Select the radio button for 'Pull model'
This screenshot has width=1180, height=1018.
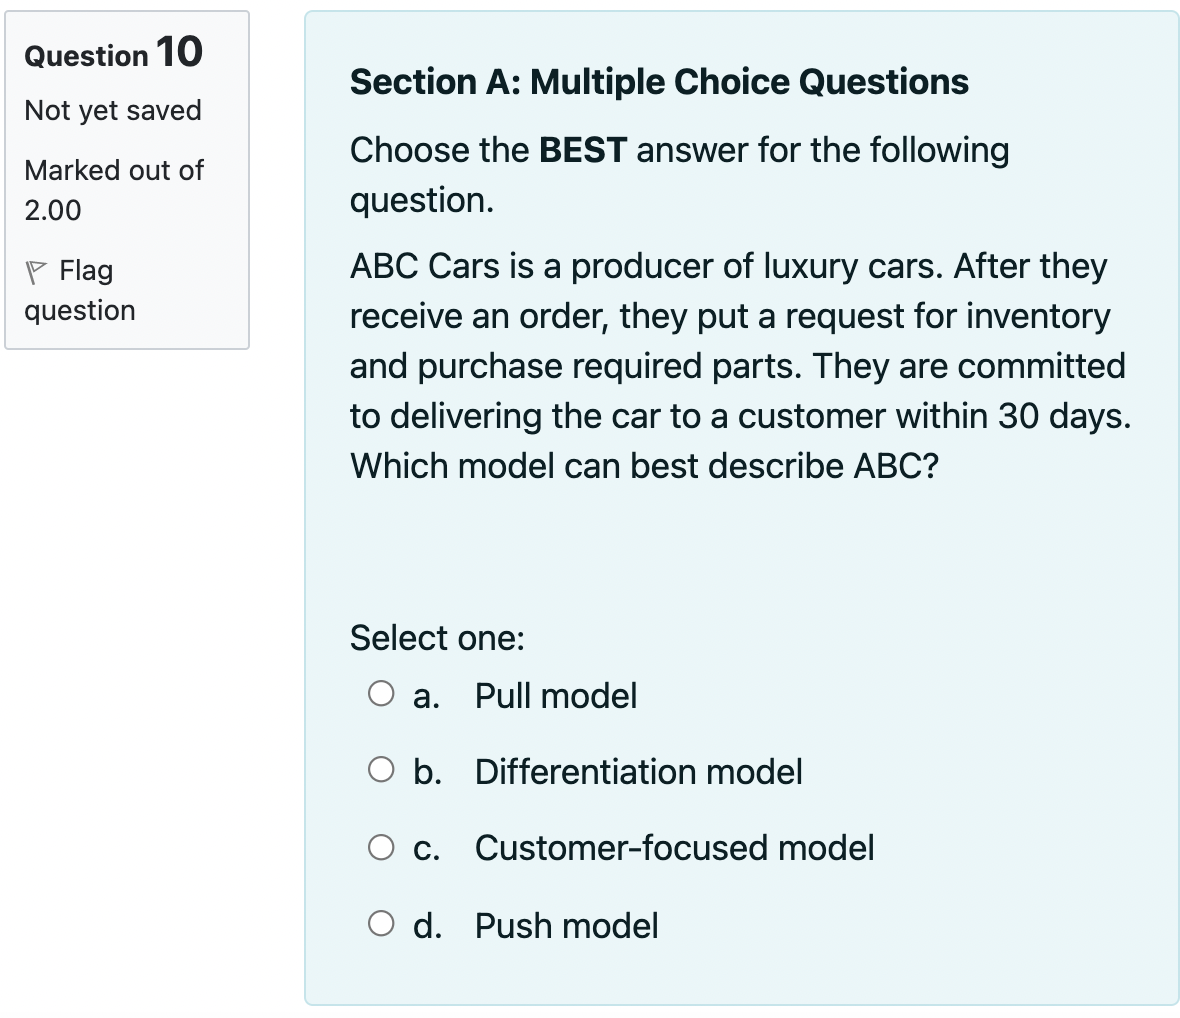tap(381, 693)
